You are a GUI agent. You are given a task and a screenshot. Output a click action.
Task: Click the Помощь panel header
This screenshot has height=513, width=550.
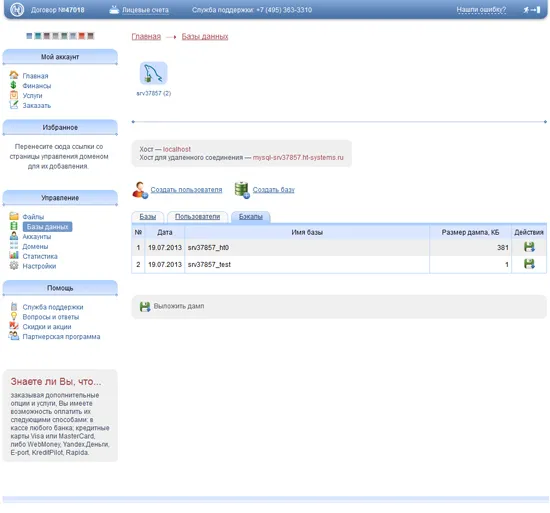(60, 288)
